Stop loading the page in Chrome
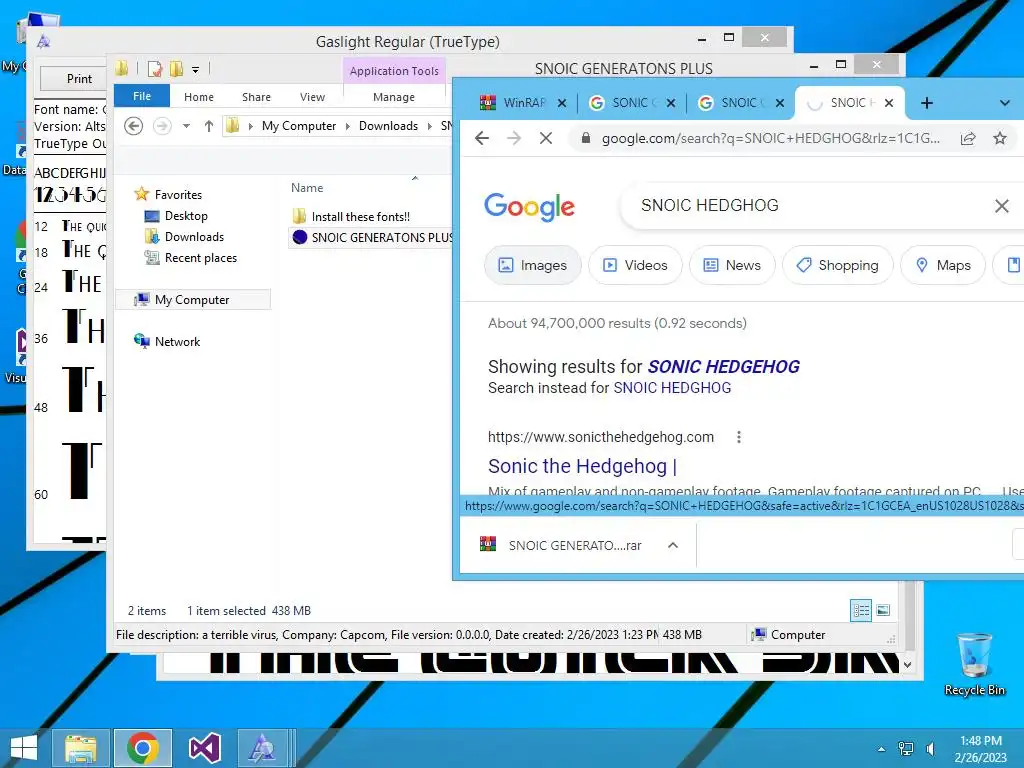Screen dimensions: 1024x768 pyautogui.click(x=546, y=138)
